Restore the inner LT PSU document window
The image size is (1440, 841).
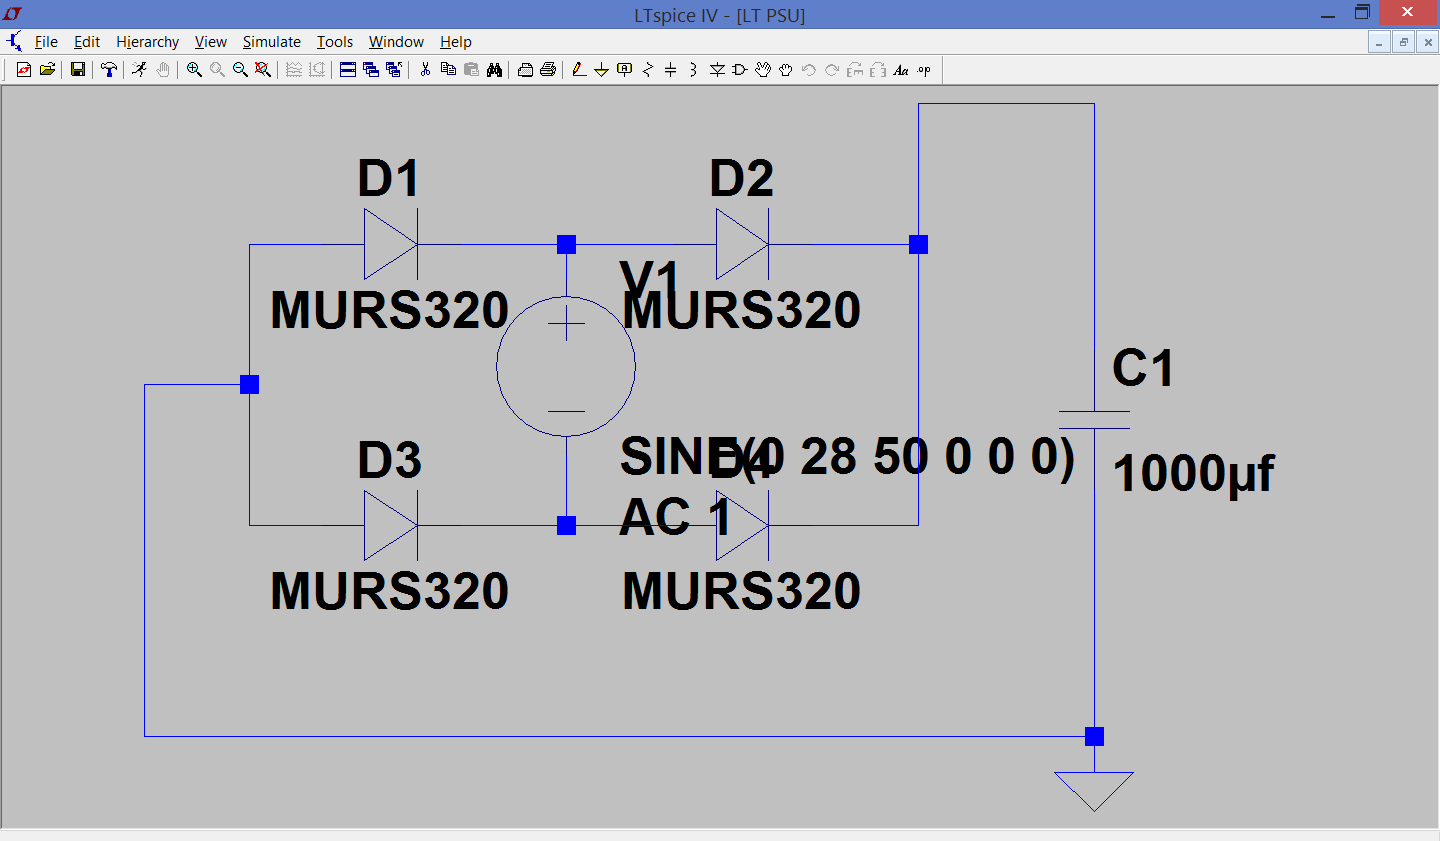1404,42
